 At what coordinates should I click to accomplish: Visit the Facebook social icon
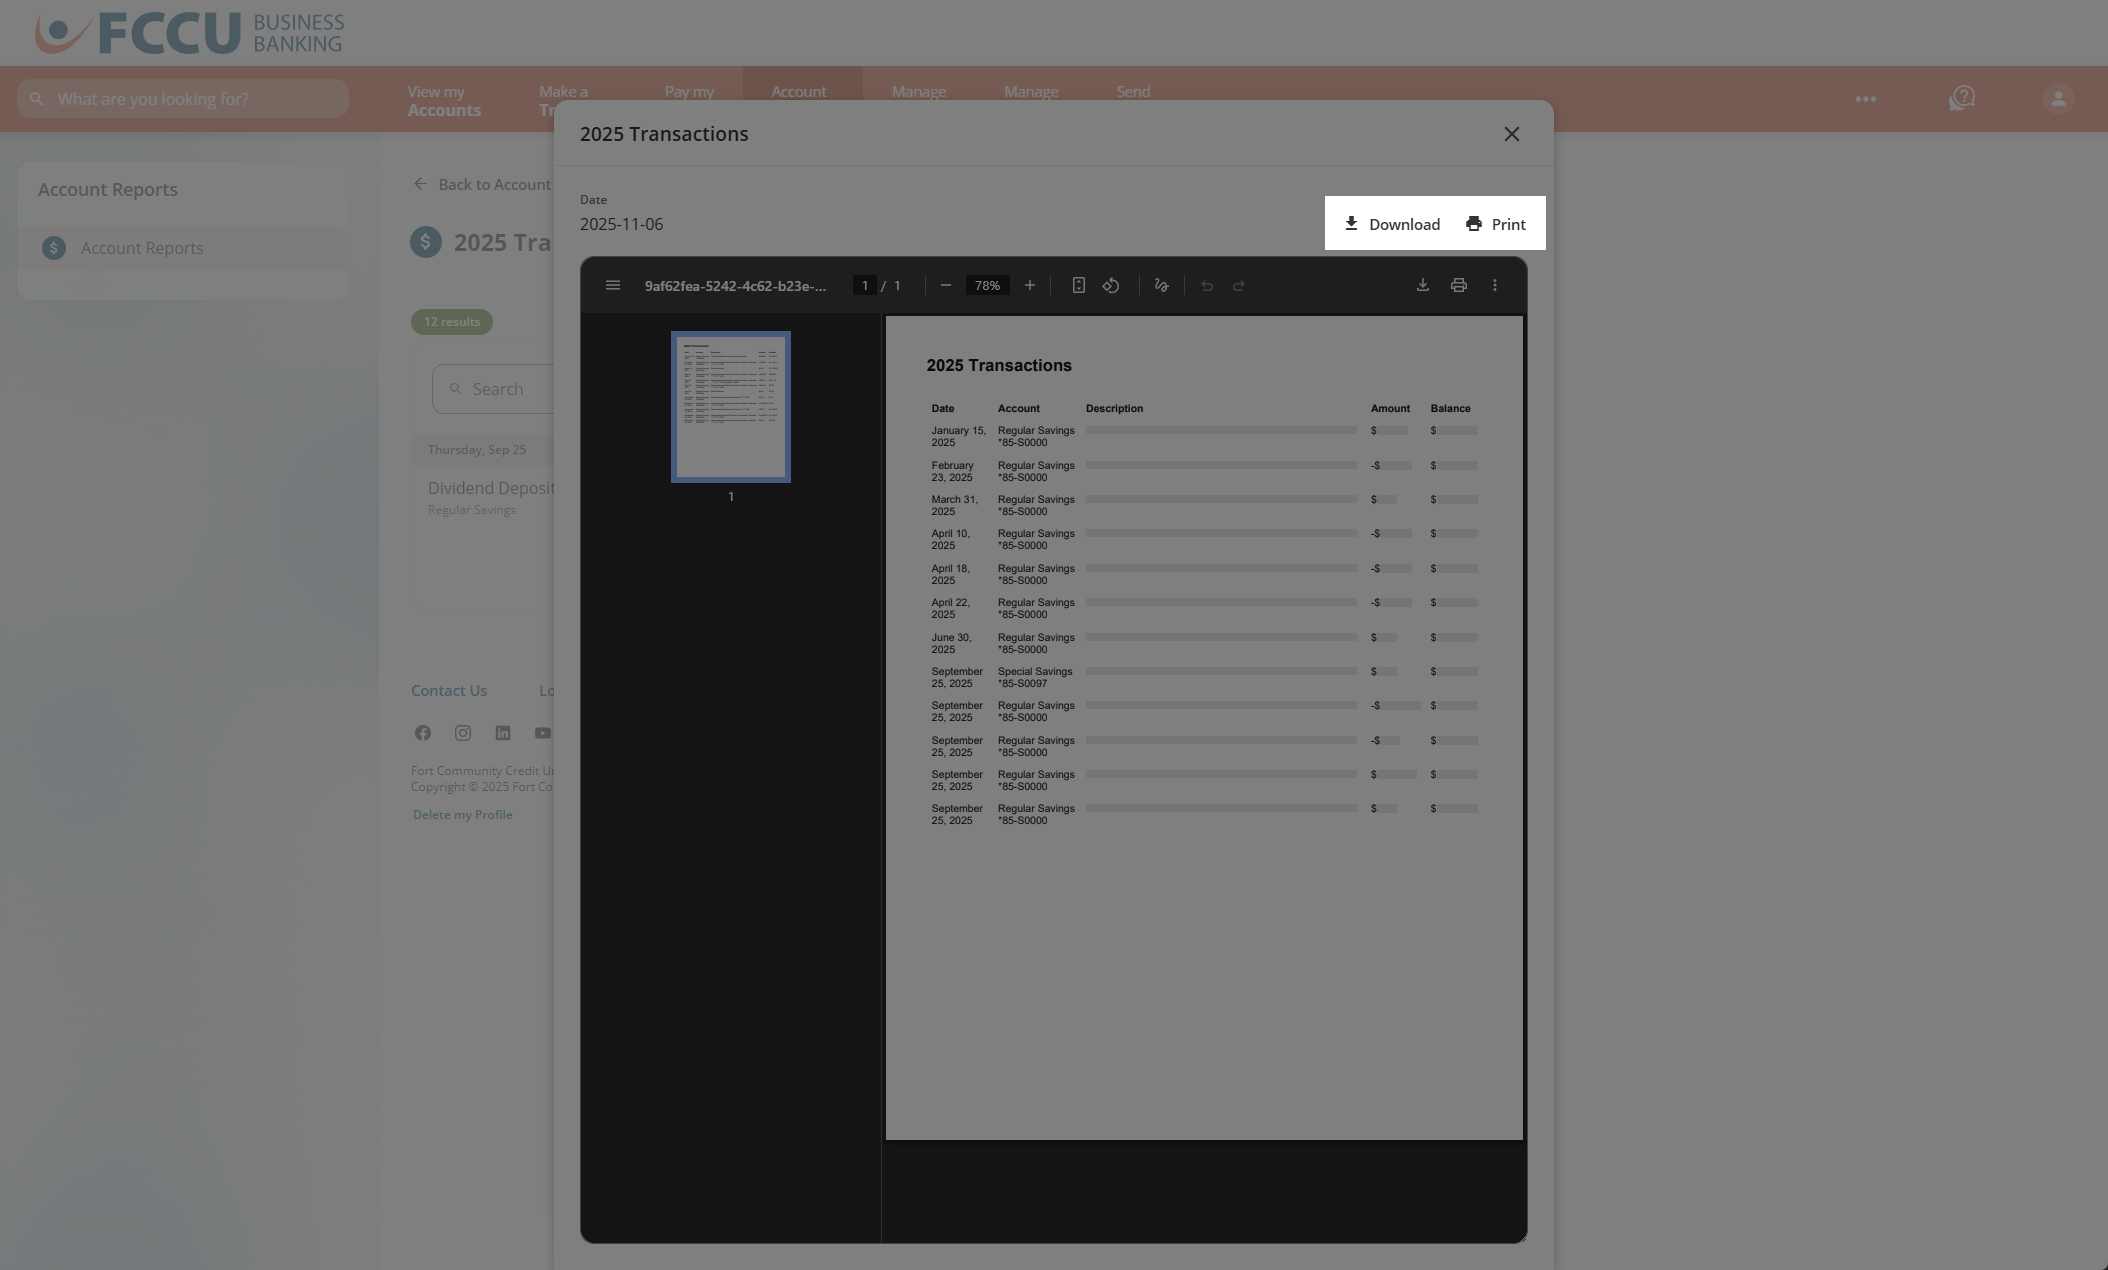point(422,733)
